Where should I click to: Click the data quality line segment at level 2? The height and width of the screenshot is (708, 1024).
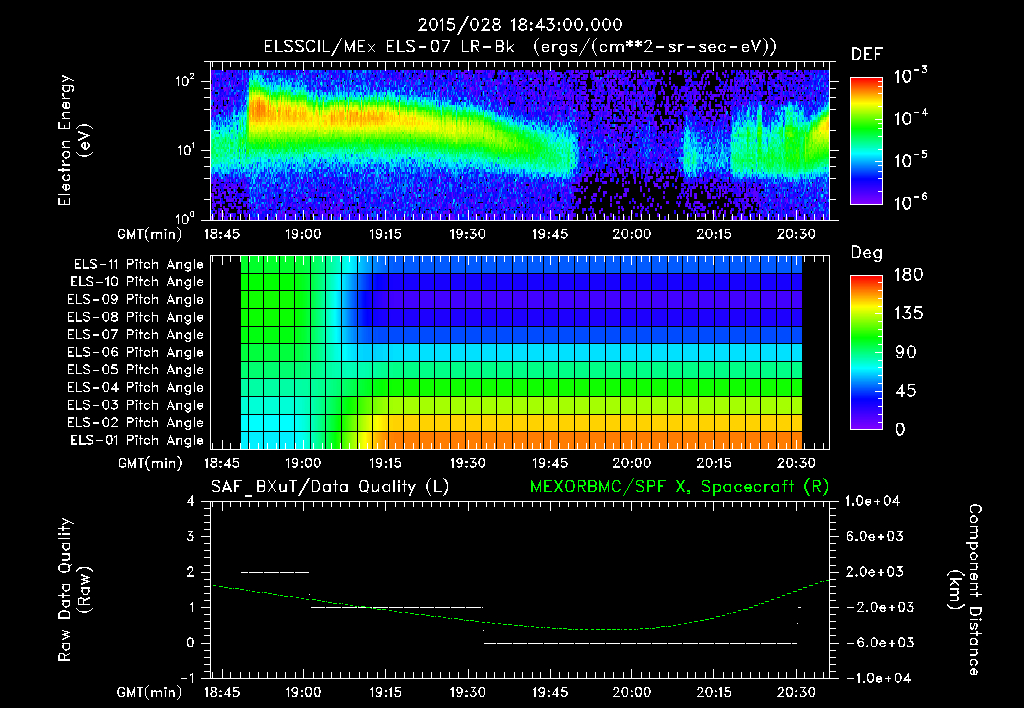[275, 572]
